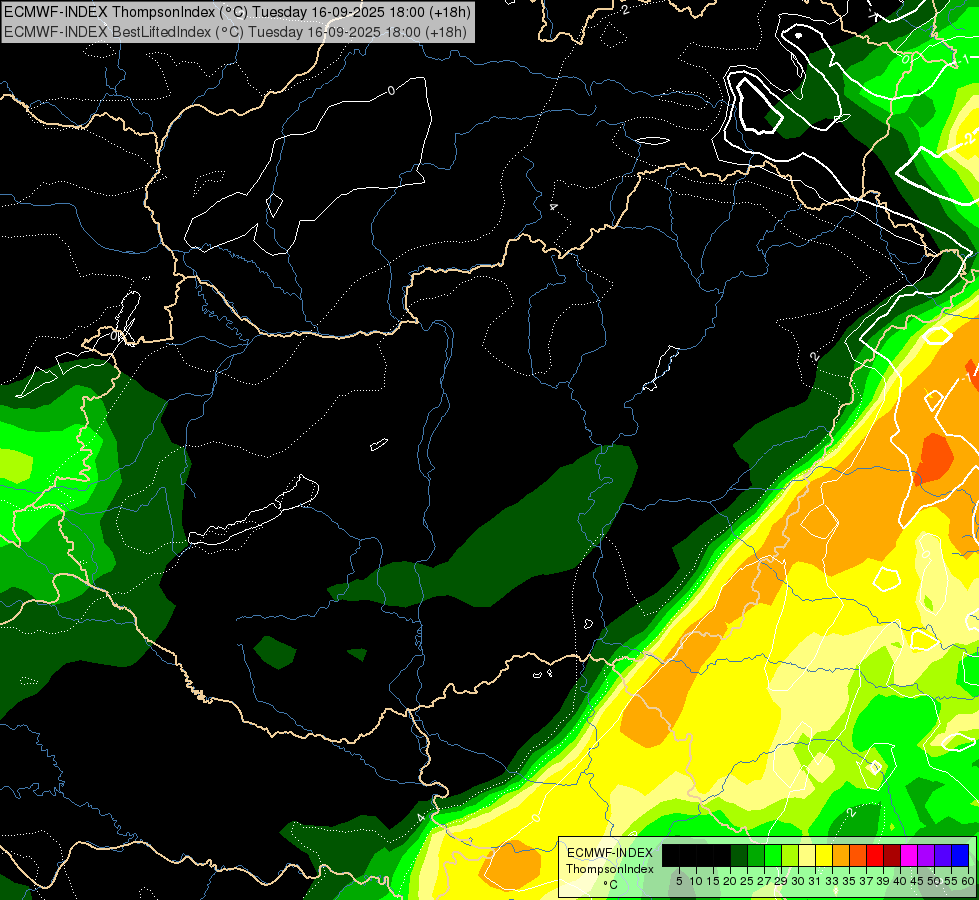979x900 pixels.
Task: Click the legend tick label 45
Action: point(918,881)
